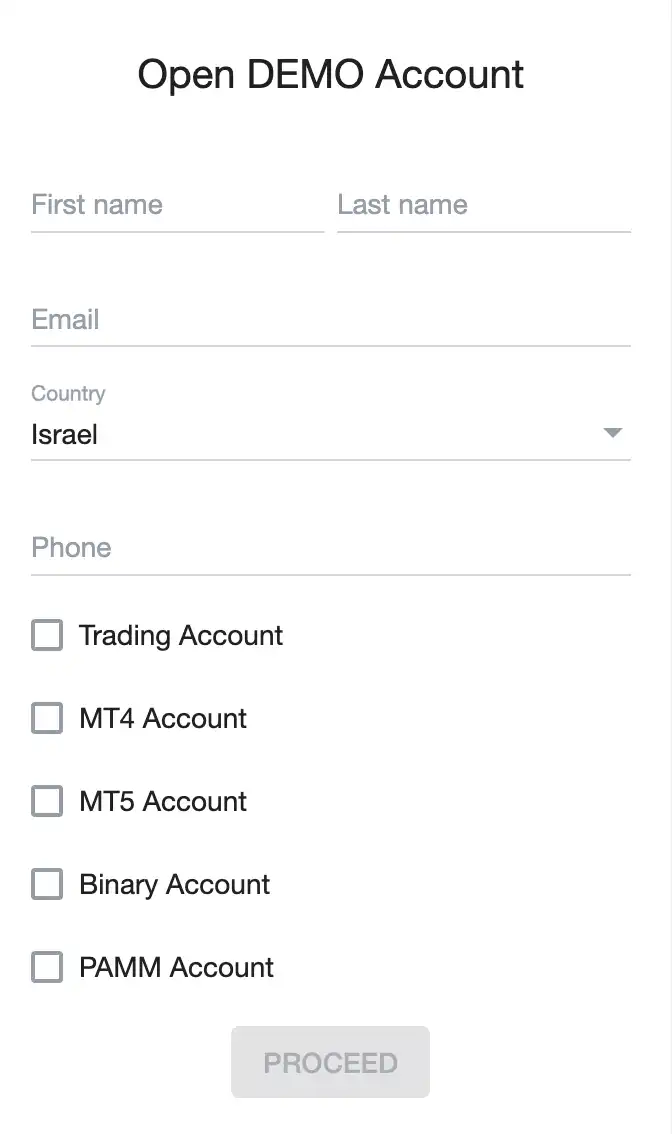672x1134 pixels.
Task: Click the 'PAMM Account' label text
Action: (x=176, y=968)
